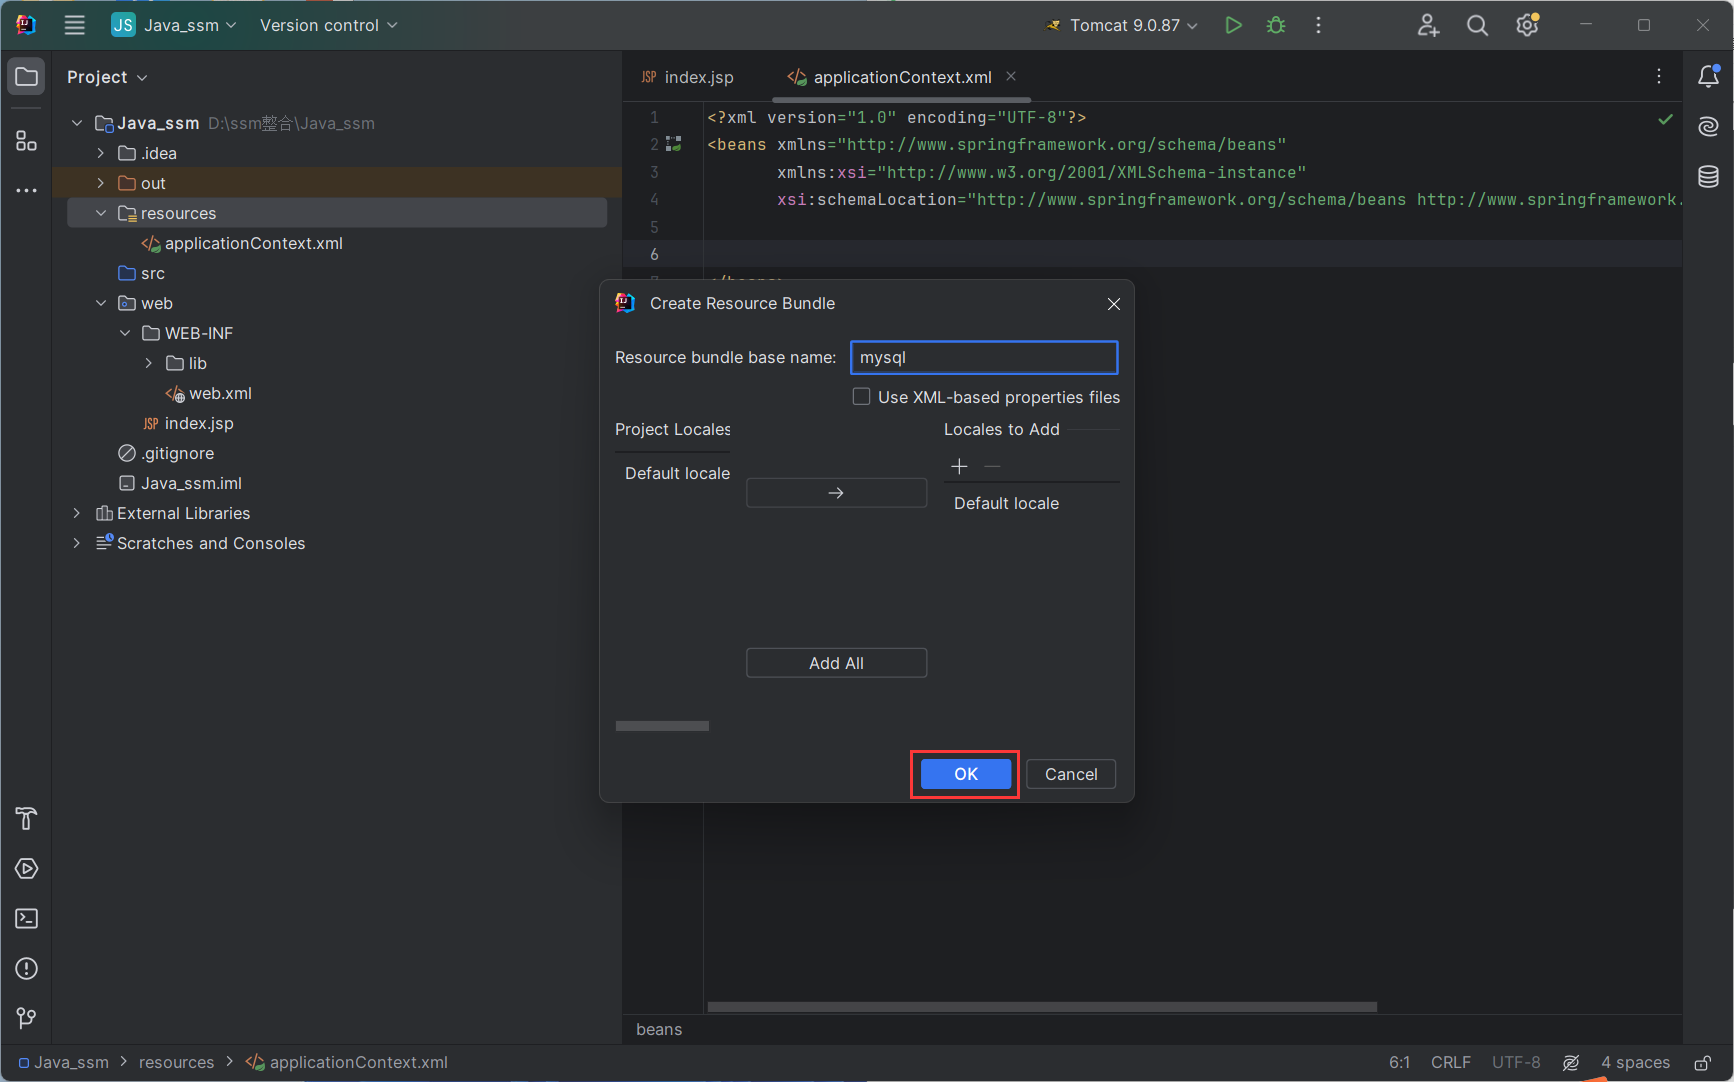Click the Debug bug icon
The height and width of the screenshot is (1082, 1734).
pyautogui.click(x=1276, y=25)
